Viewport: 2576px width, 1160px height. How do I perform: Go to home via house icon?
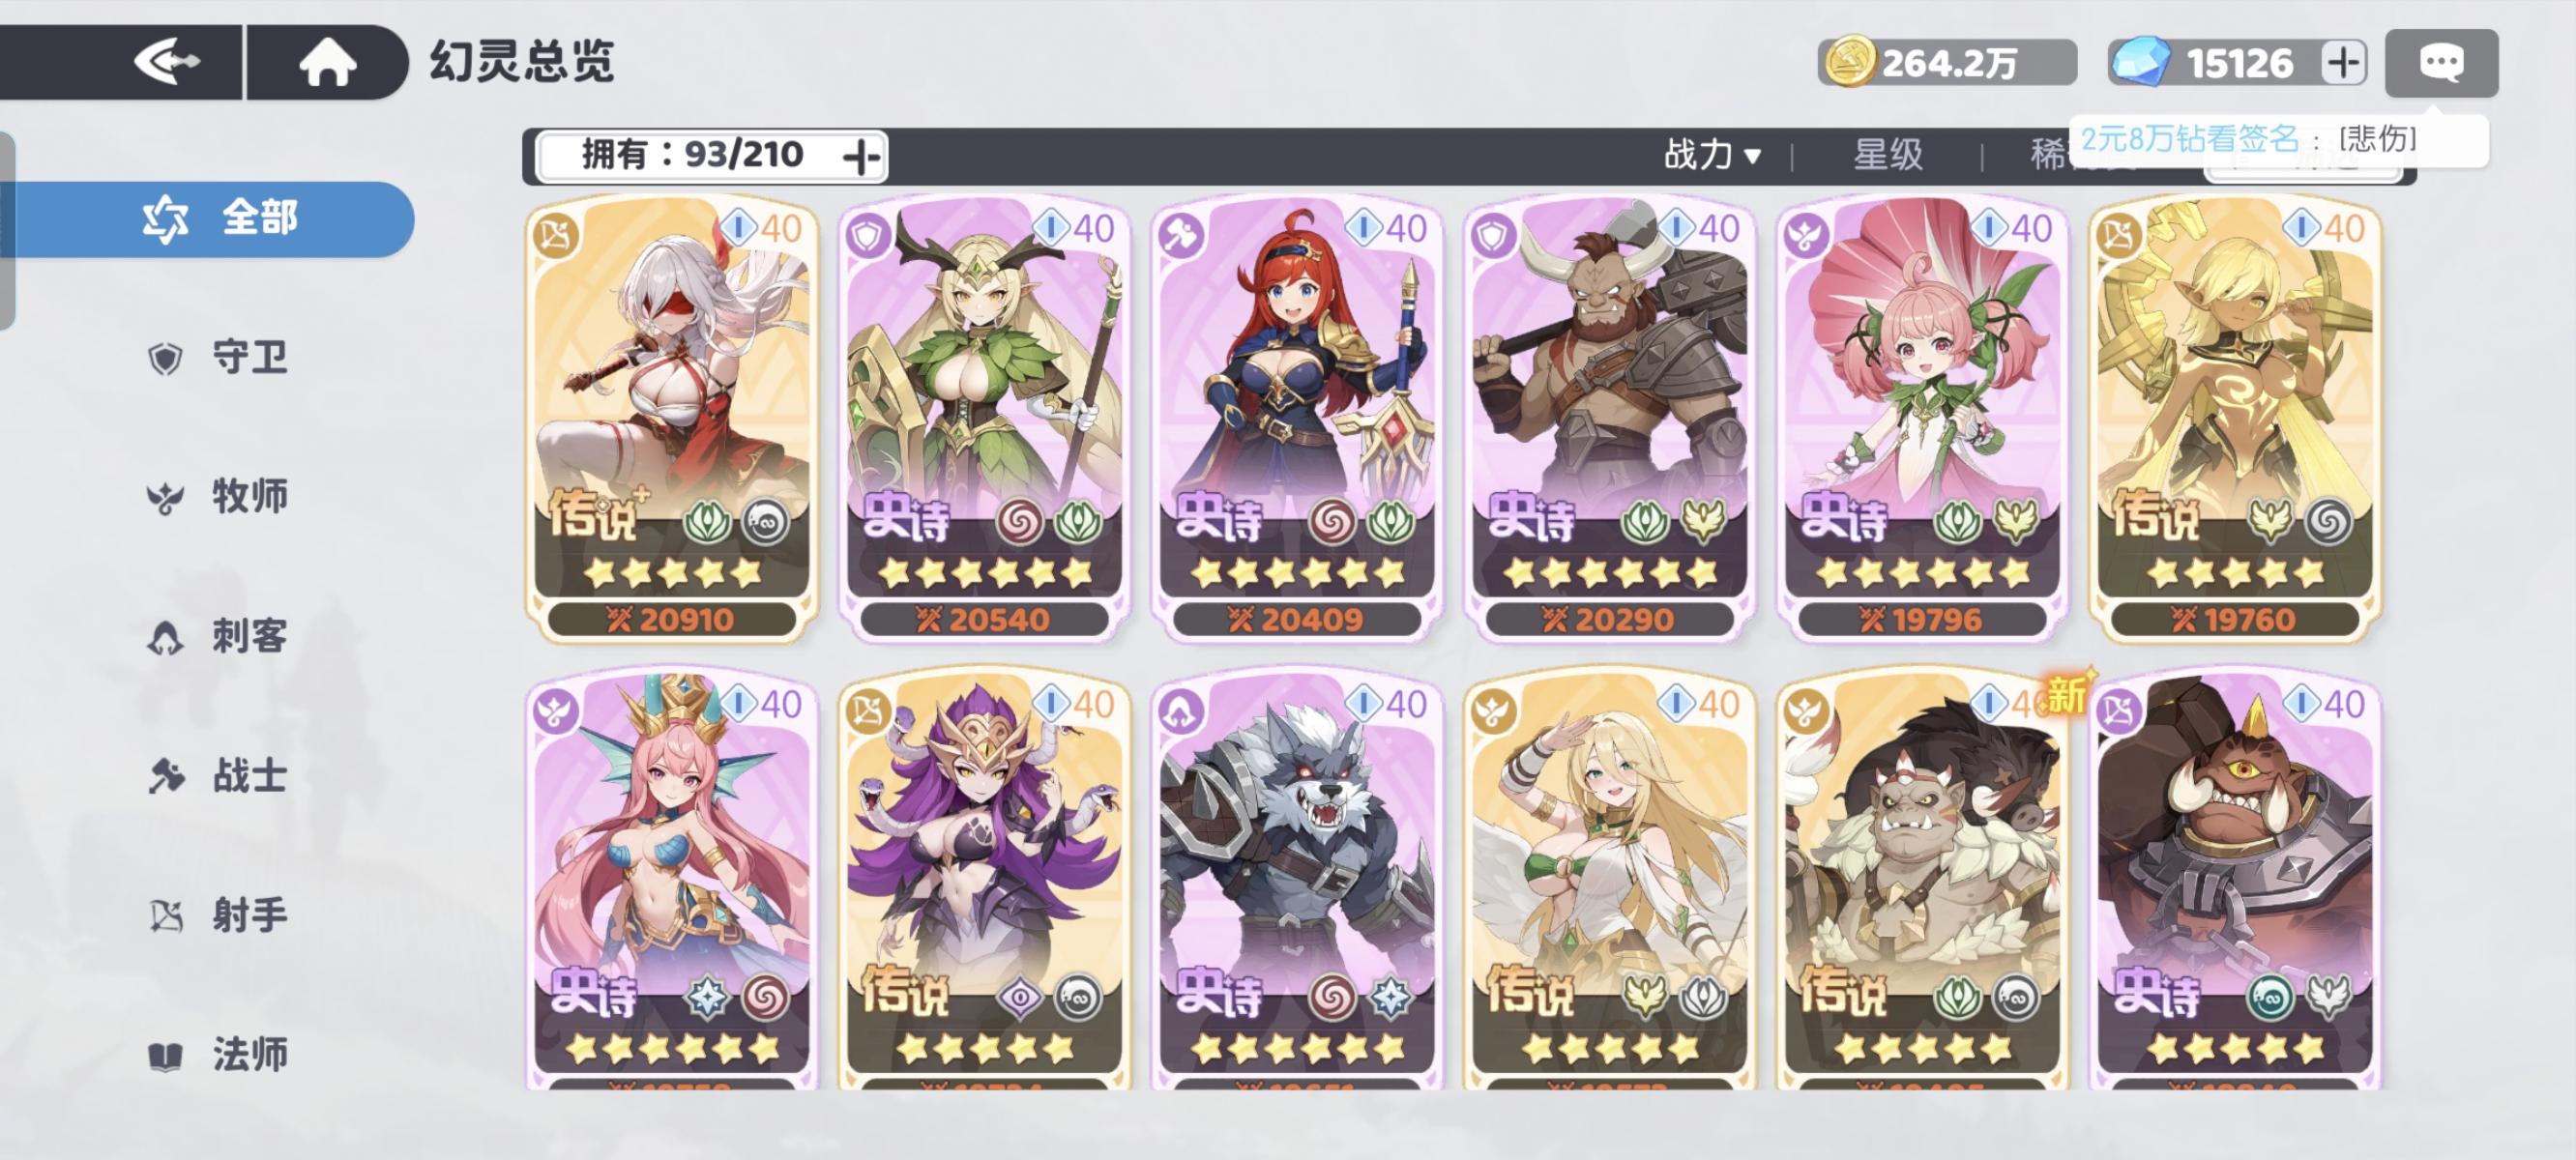pyautogui.click(x=328, y=62)
